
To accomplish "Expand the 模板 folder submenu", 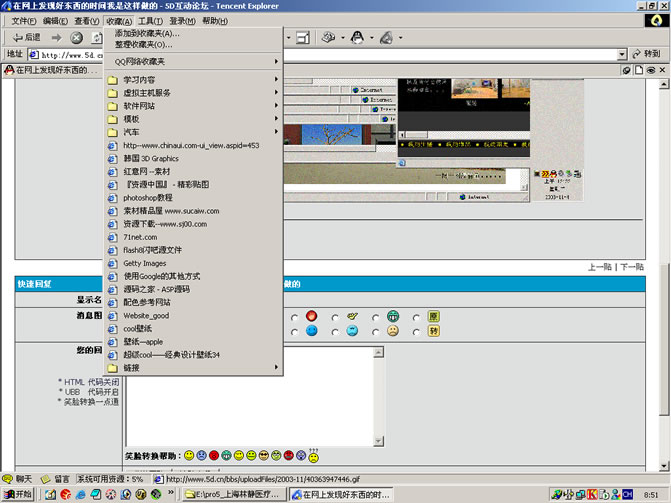I will (x=276, y=119).
